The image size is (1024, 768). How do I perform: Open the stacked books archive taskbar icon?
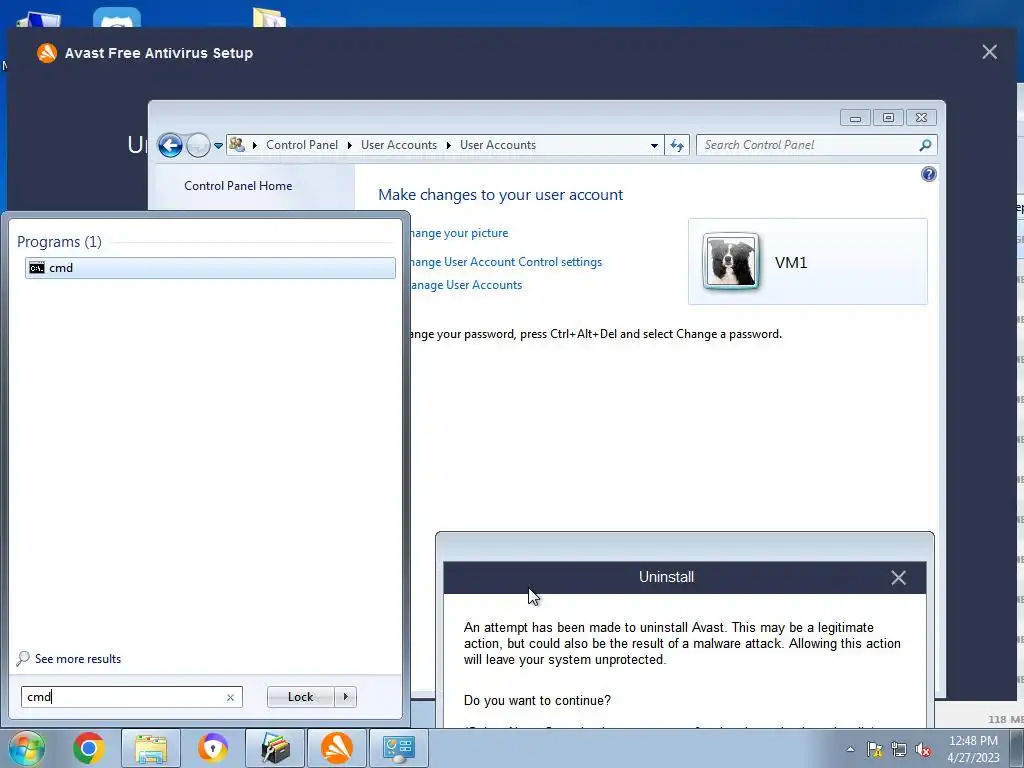[x=275, y=748]
